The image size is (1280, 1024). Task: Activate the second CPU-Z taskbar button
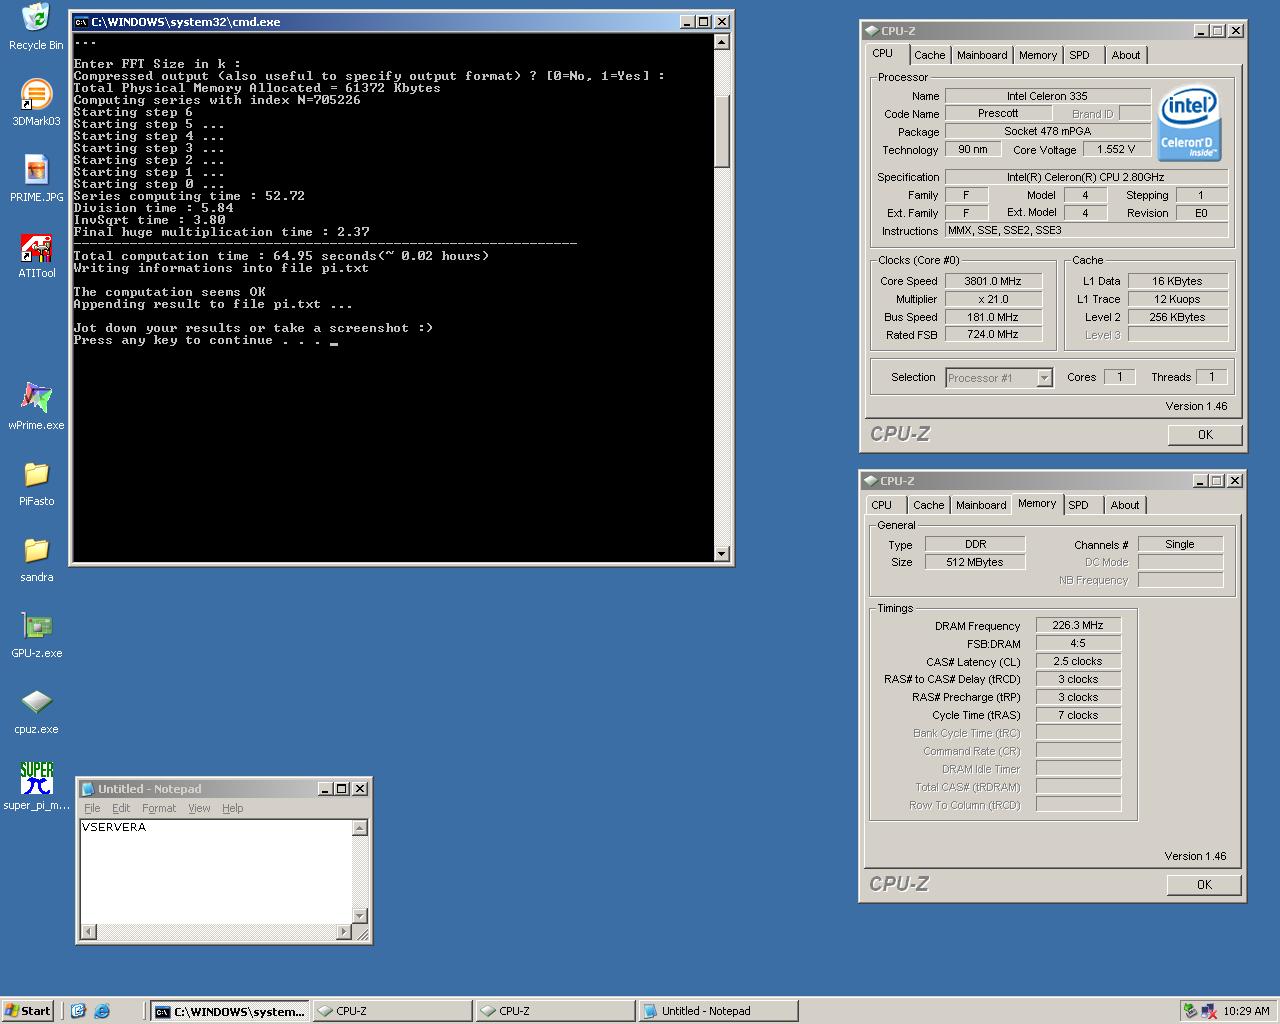pyautogui.click(x=555, y=1011)
